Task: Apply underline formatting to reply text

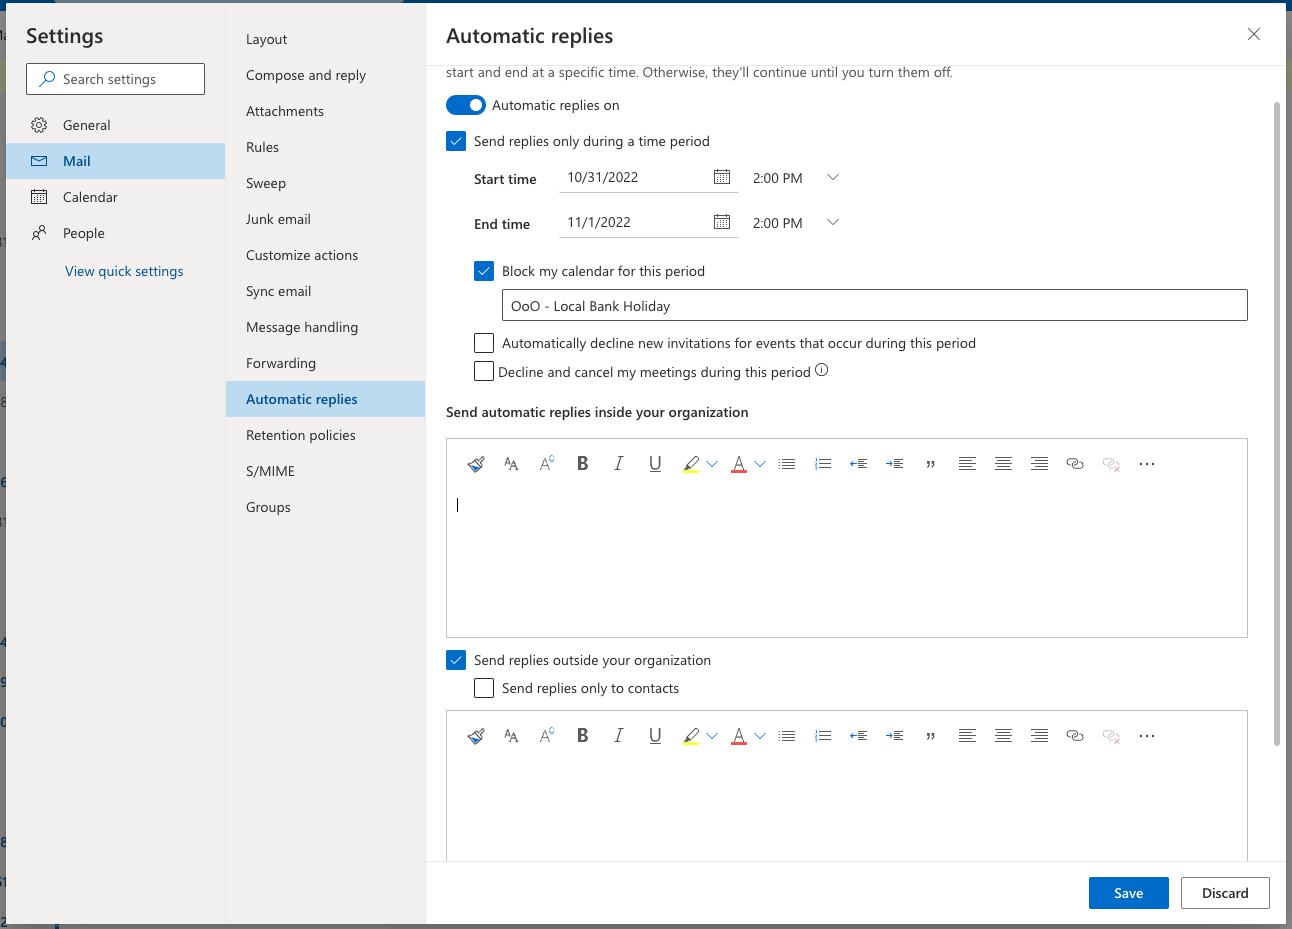Action: tap(655, 463)
